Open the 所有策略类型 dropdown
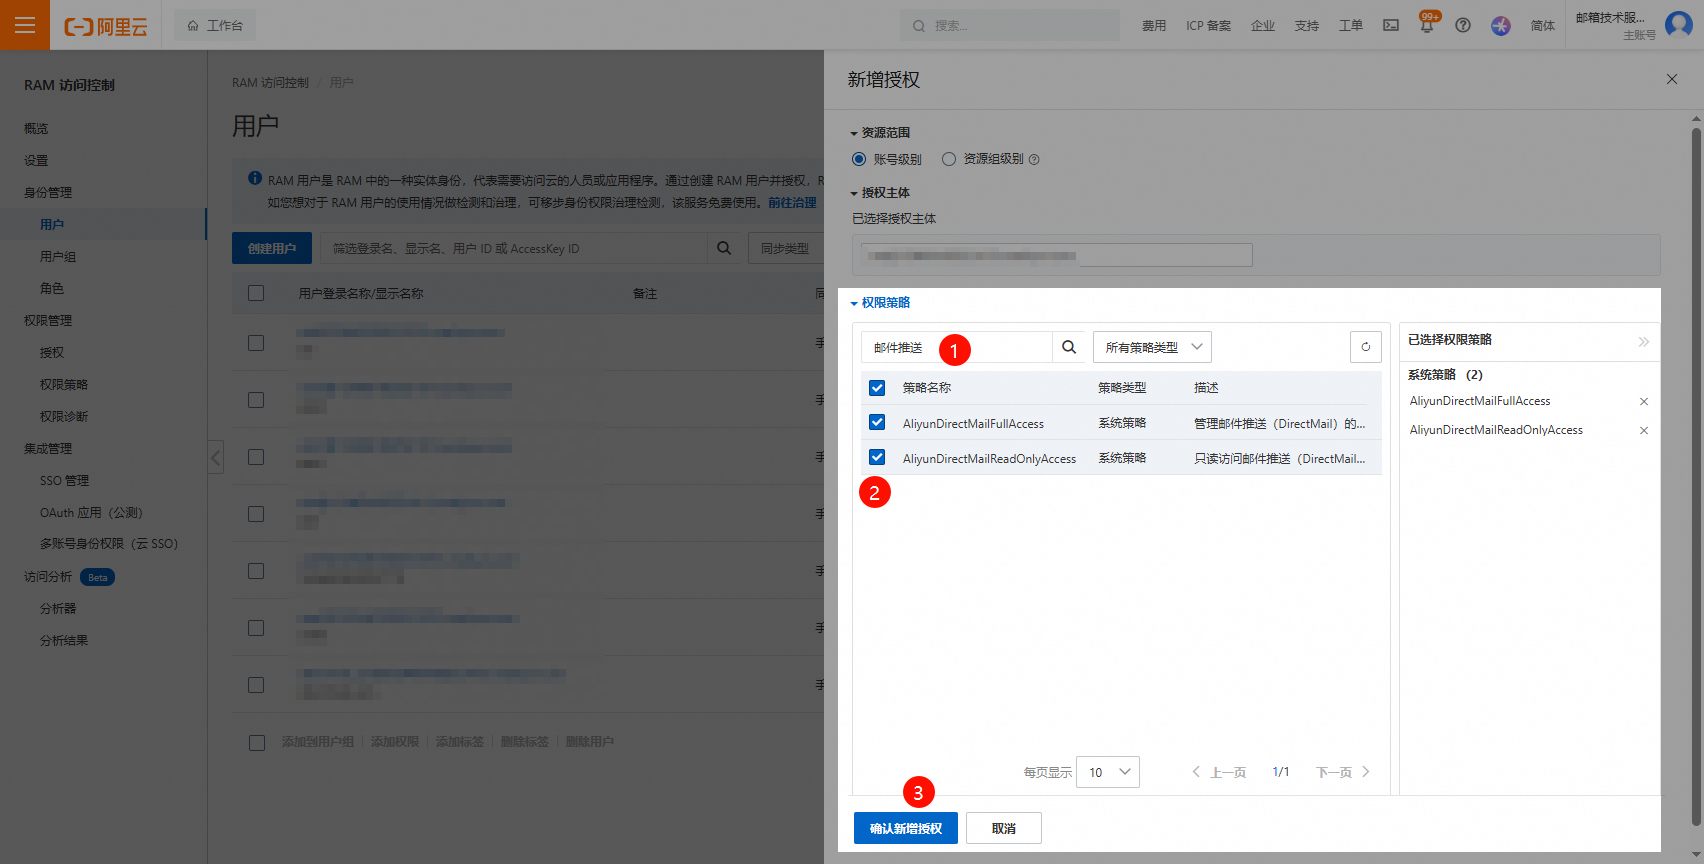Screen dimensions: 1704x864 (x=1152, y=347)
